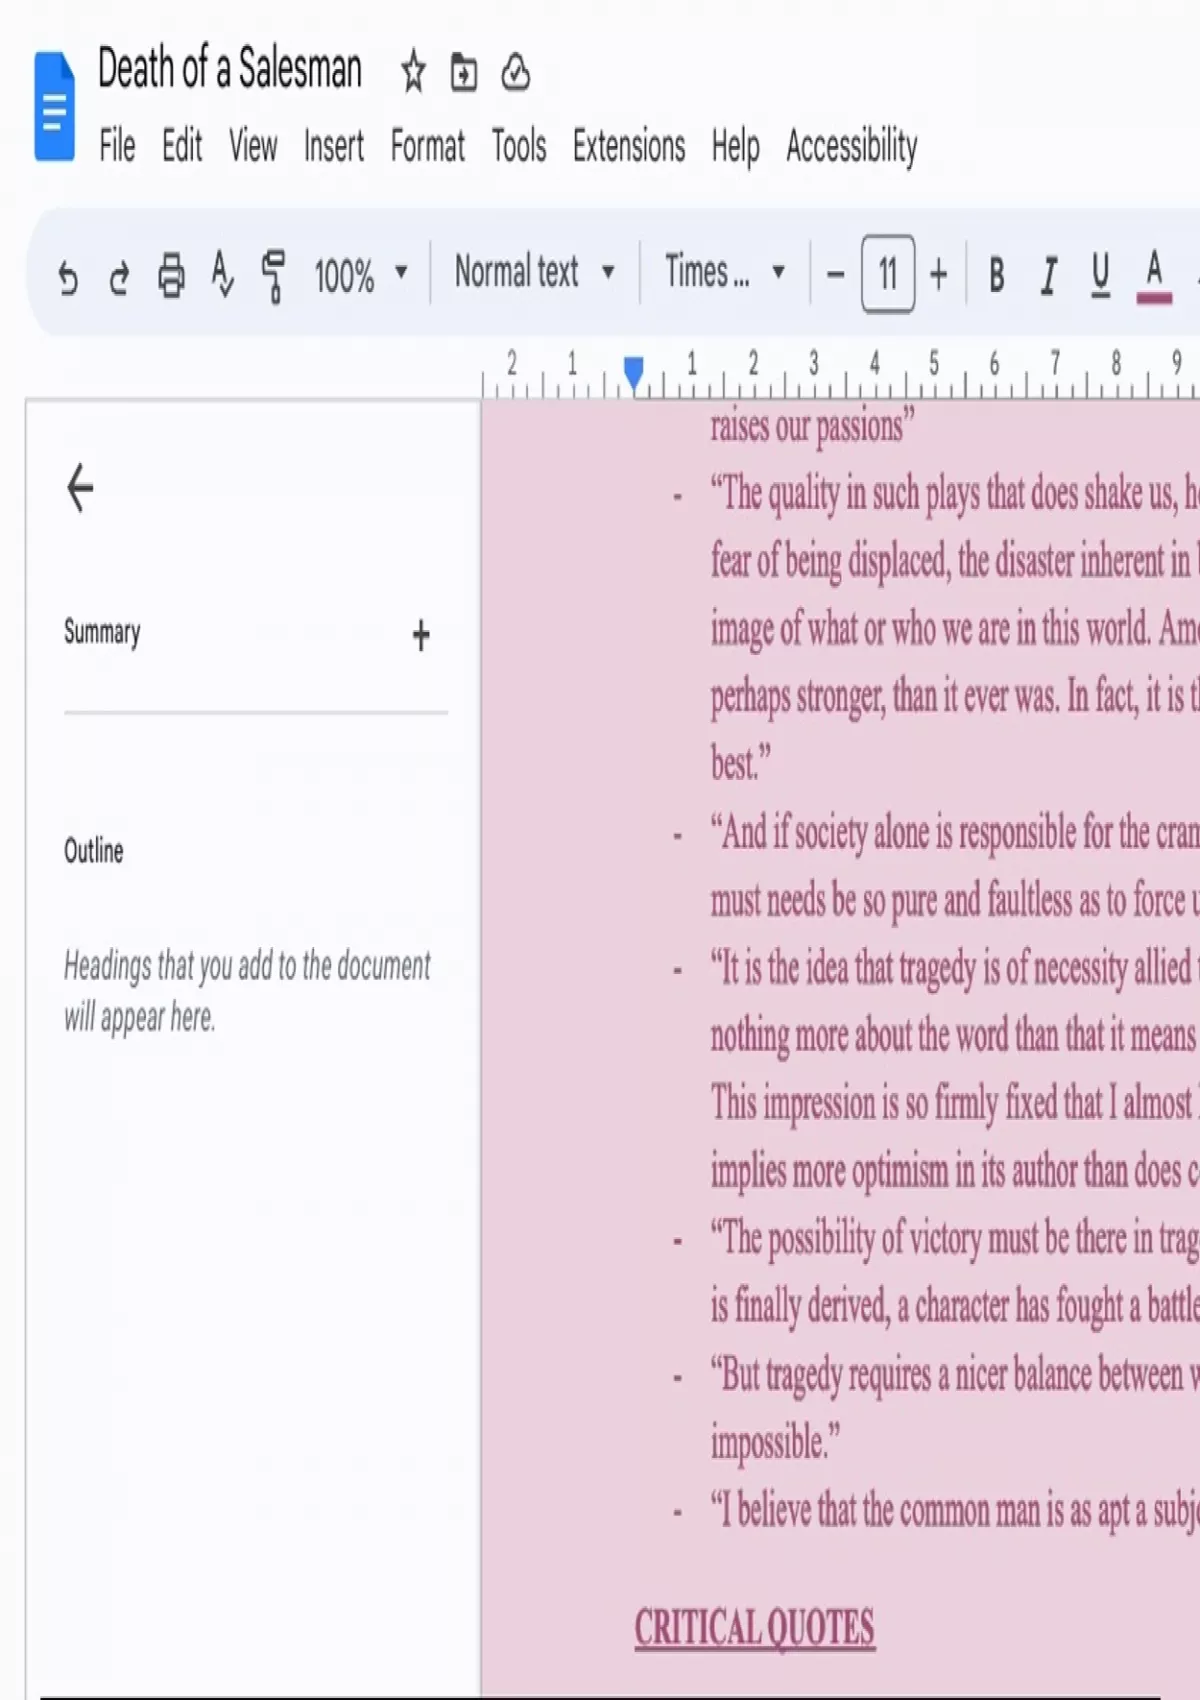The height and width of the screenshot is (1700, 1200).
Task: Open the 100% zoom dropdown
Action: pos(360,274)
